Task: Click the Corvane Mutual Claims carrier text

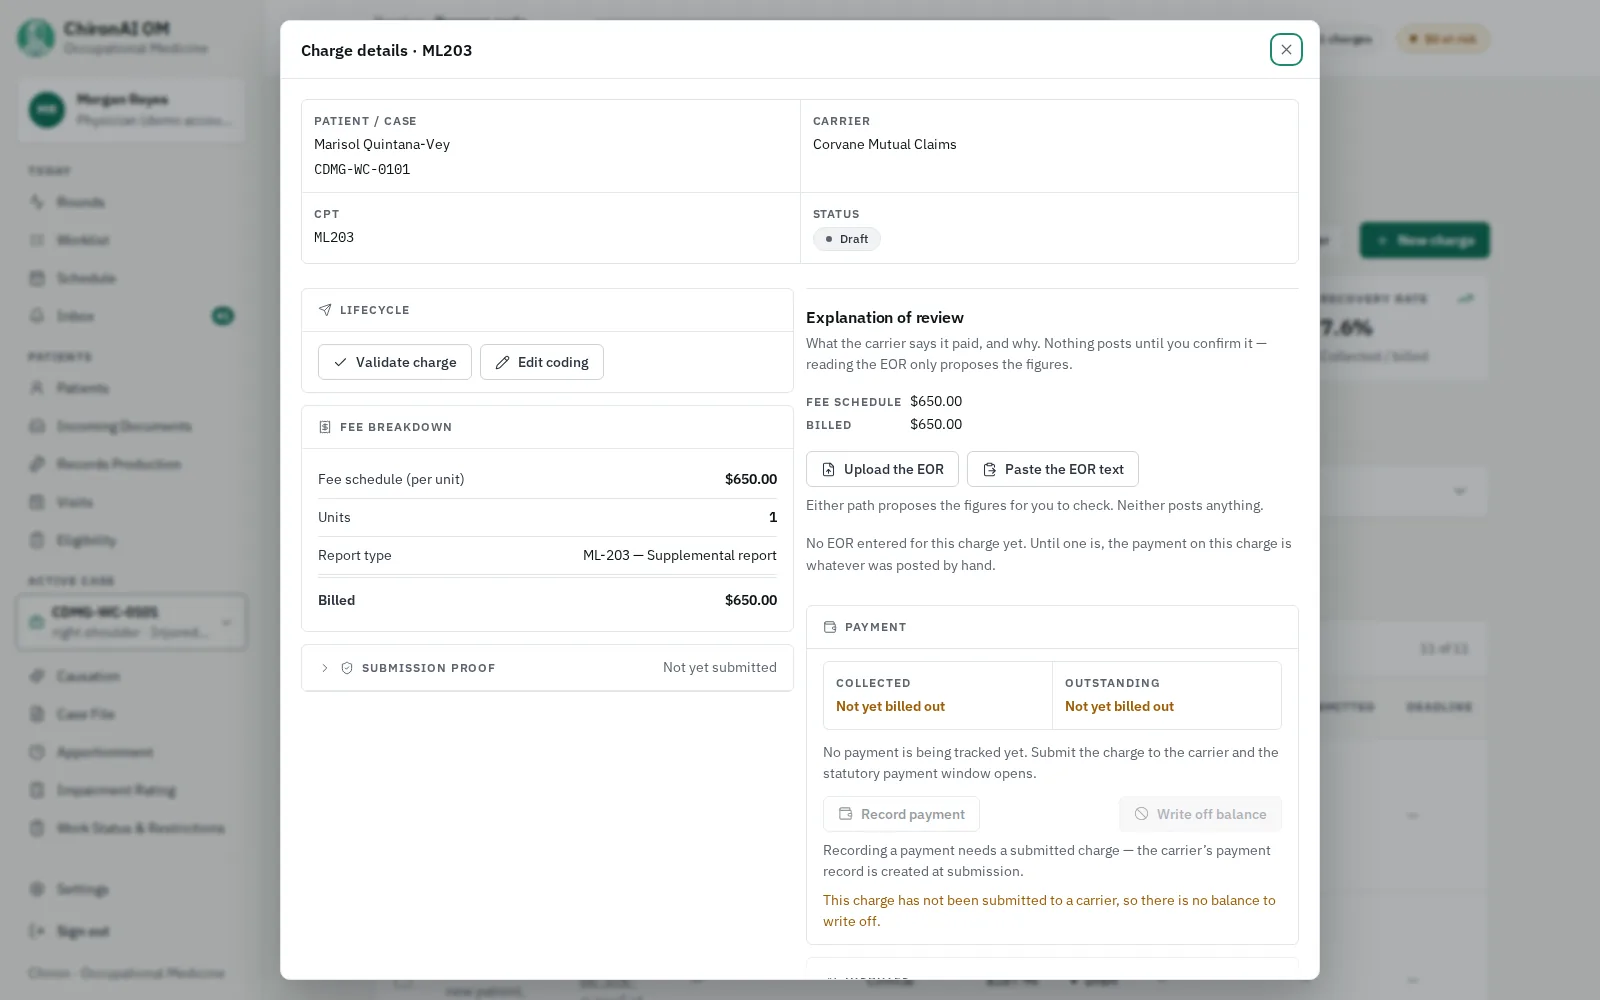Action: click(885, 144)
